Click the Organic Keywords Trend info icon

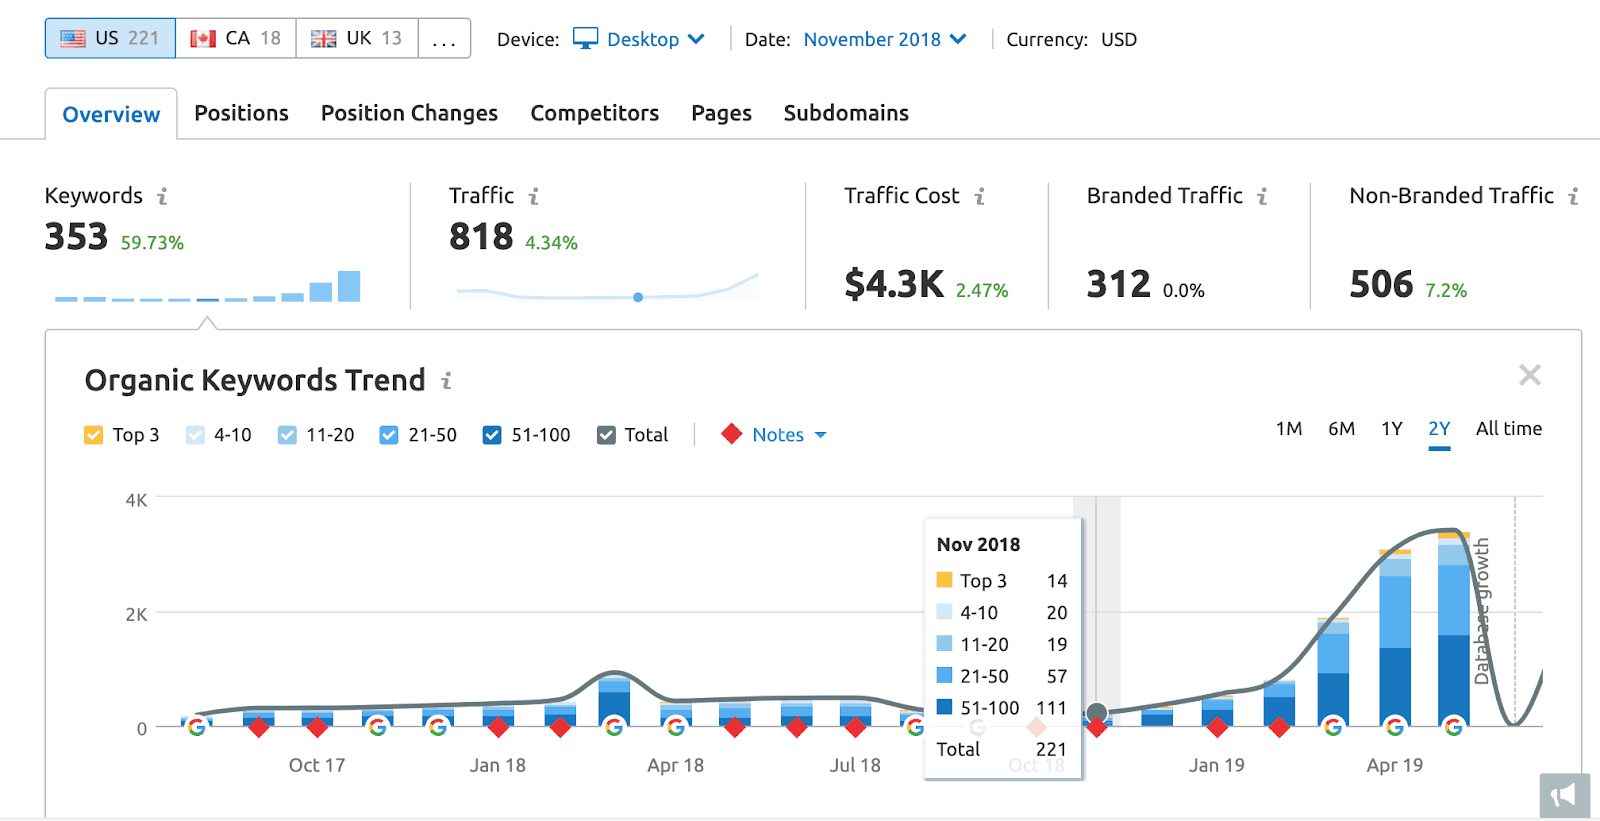coord(446,381)
